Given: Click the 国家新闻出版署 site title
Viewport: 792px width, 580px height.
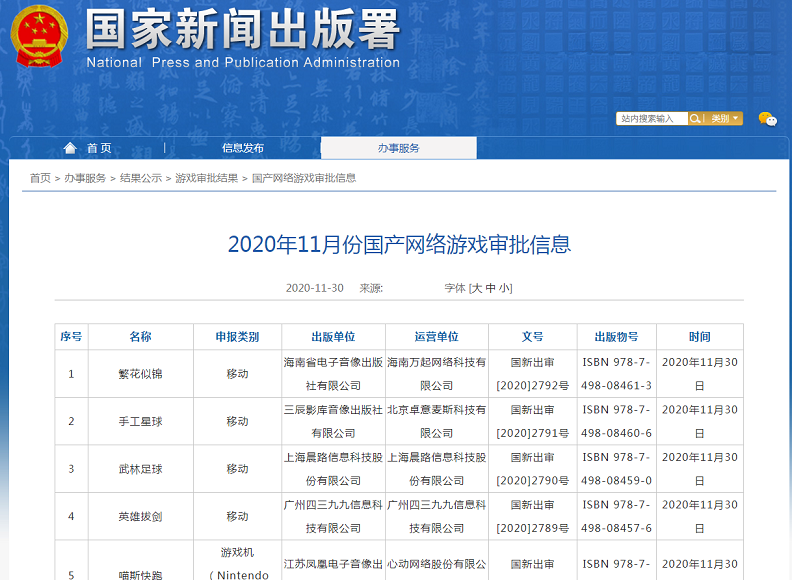Looking at the screenshot, I should coord(242,30).
